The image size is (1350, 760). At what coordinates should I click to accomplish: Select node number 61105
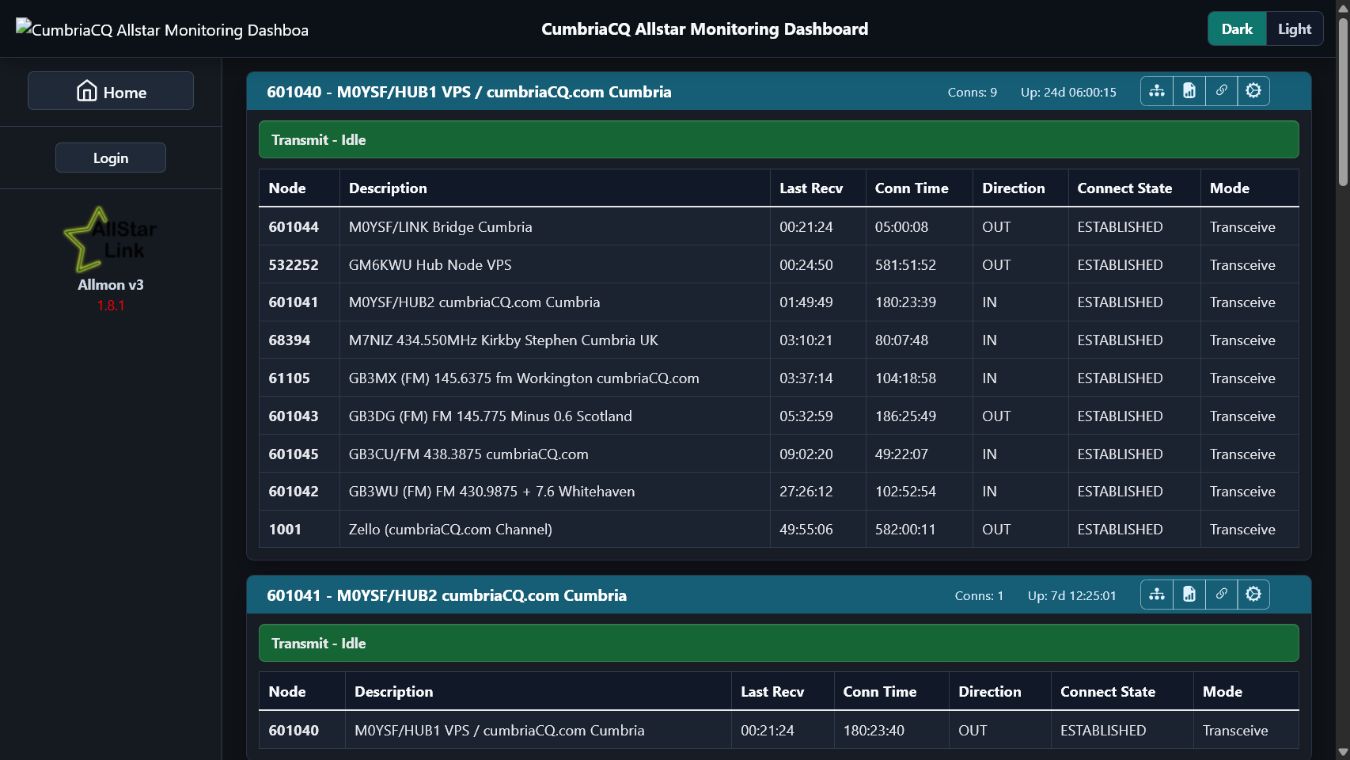[x=289, y=378]
